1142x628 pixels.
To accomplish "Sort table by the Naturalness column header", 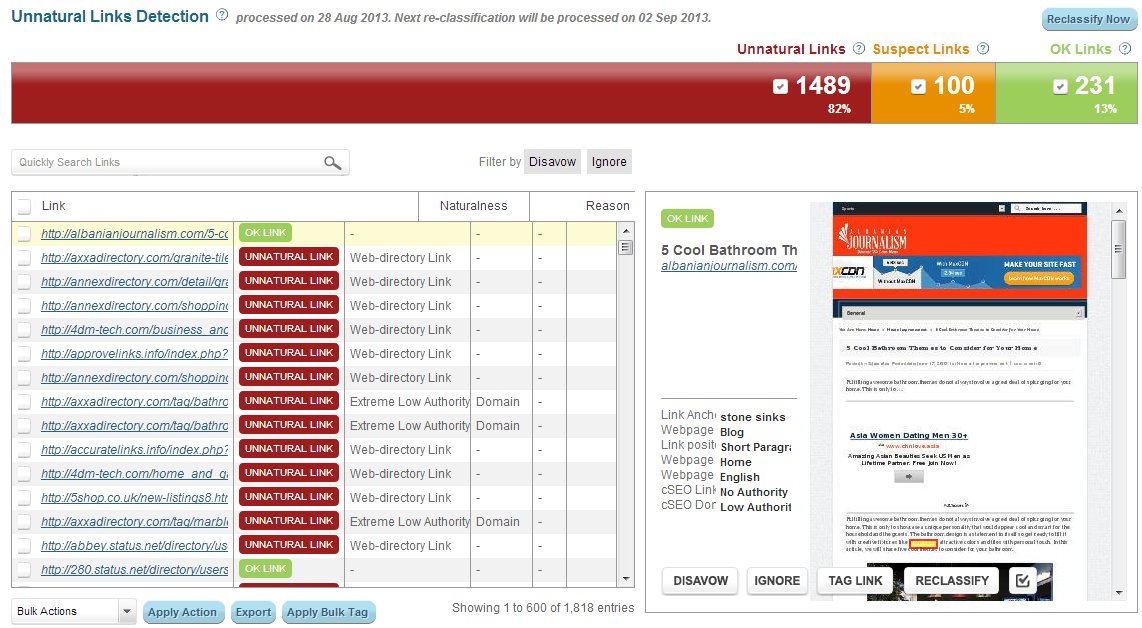I will point(473,206).
